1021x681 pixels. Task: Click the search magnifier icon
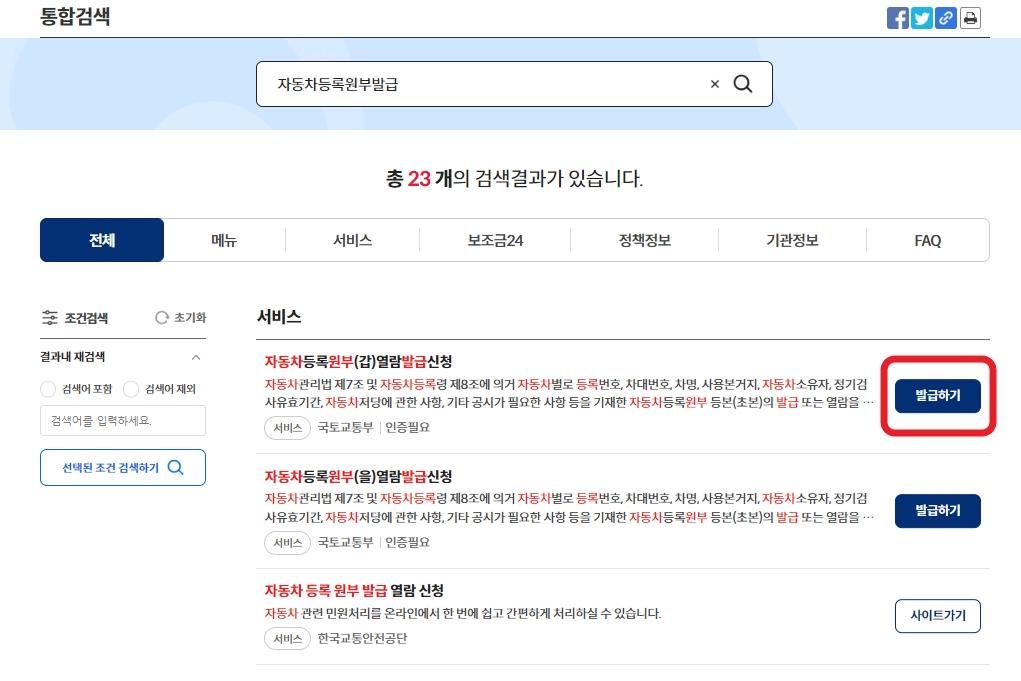(x=742, y=84)
